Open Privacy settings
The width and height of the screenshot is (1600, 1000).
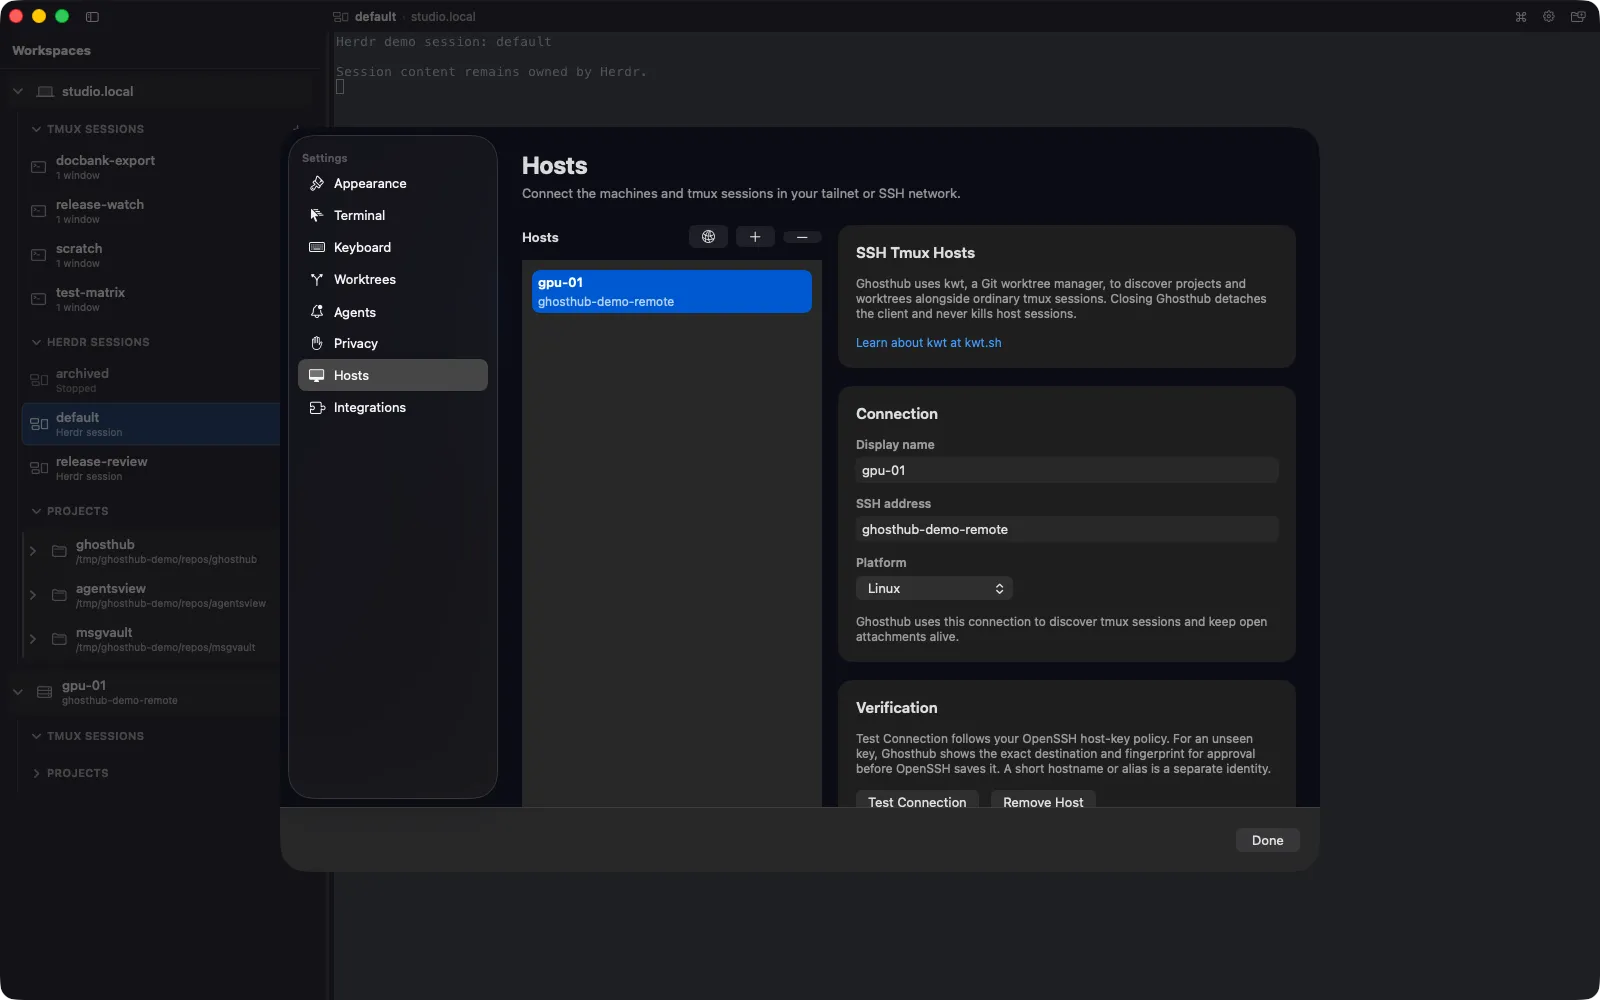point(393,344)
